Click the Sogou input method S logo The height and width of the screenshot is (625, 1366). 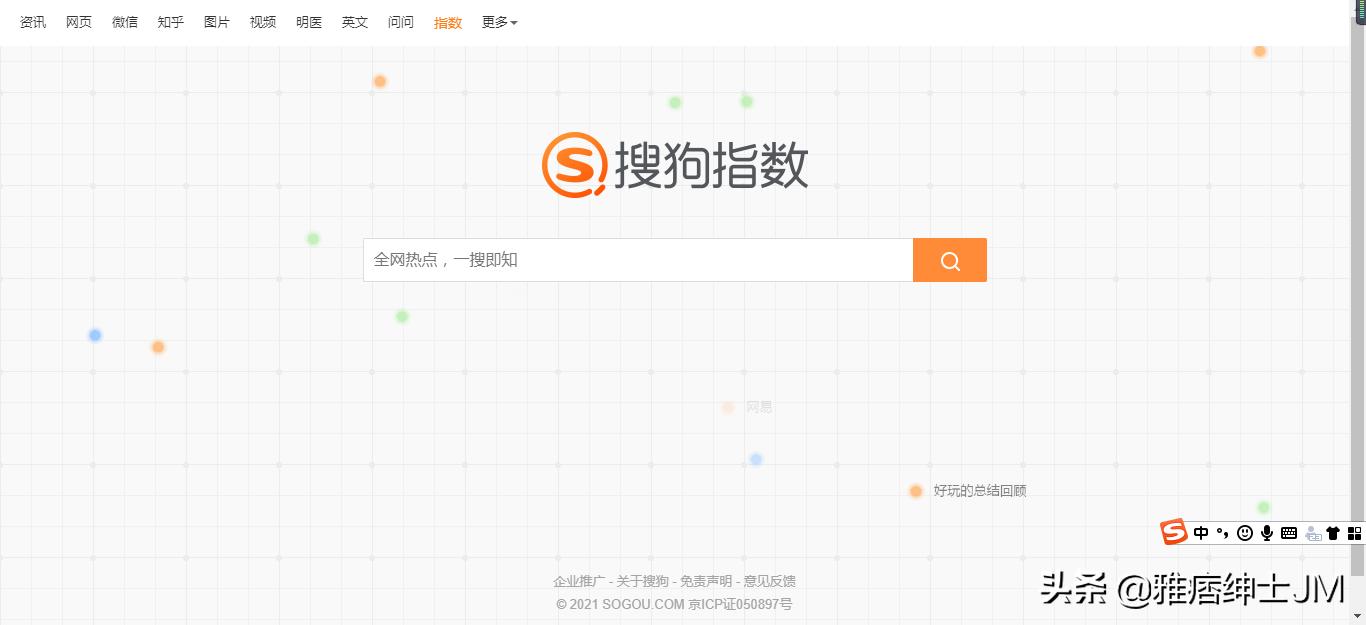[x=1174, y=532]
